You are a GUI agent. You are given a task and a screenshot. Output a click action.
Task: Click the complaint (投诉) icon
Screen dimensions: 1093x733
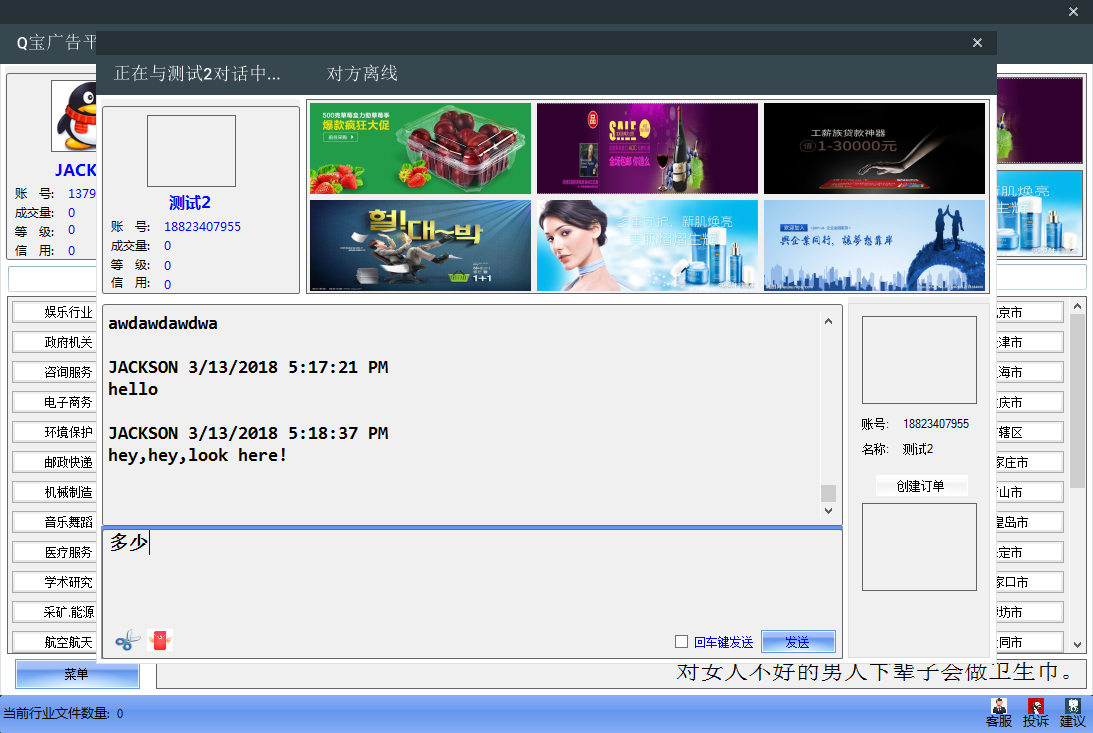click(x=1036, y=712)
